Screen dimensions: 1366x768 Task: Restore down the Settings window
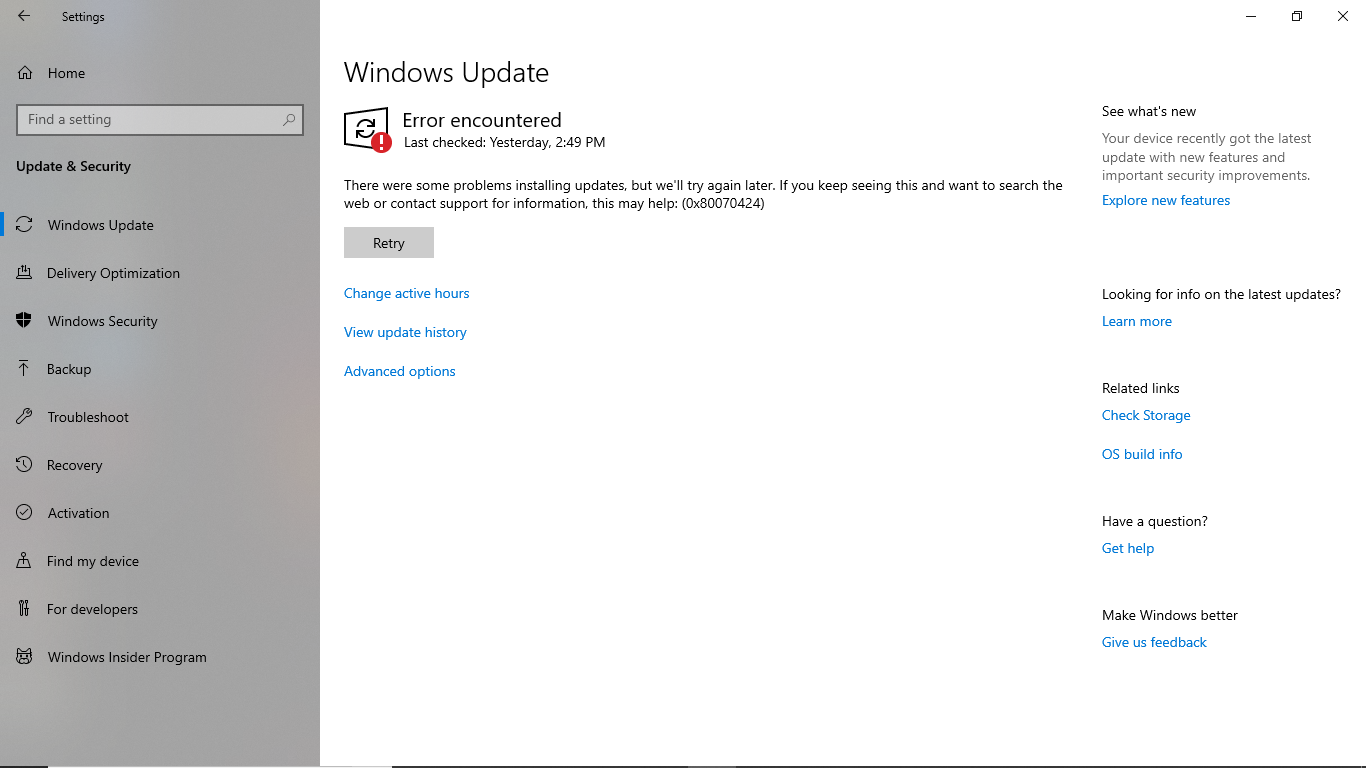coord(1297,16)
